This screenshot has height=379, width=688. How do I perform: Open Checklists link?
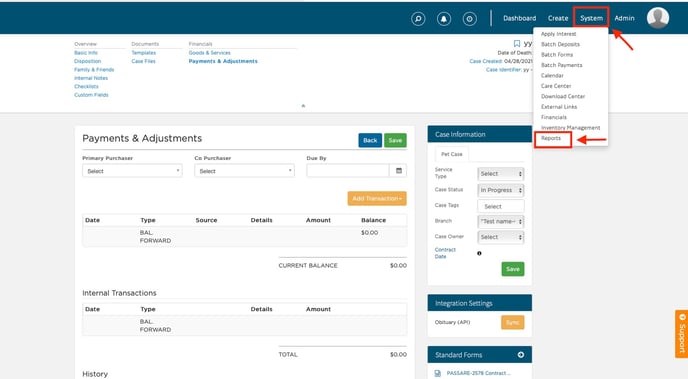86,86
